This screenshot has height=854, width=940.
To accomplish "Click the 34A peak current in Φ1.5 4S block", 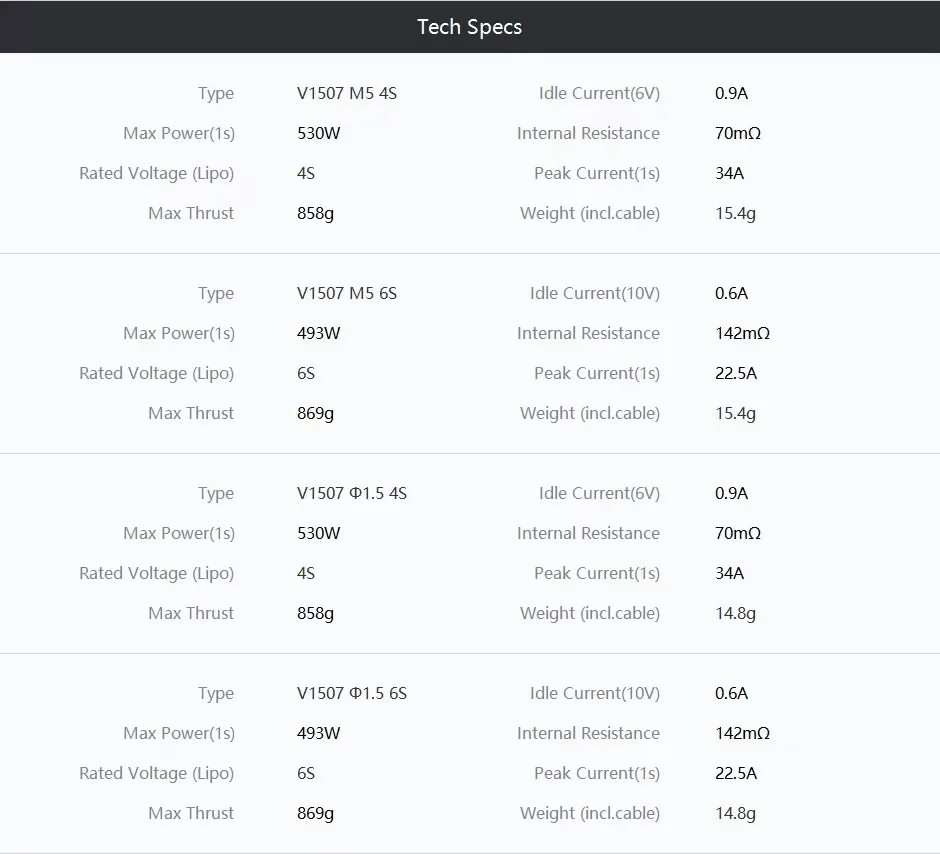I will pos(729,574).
